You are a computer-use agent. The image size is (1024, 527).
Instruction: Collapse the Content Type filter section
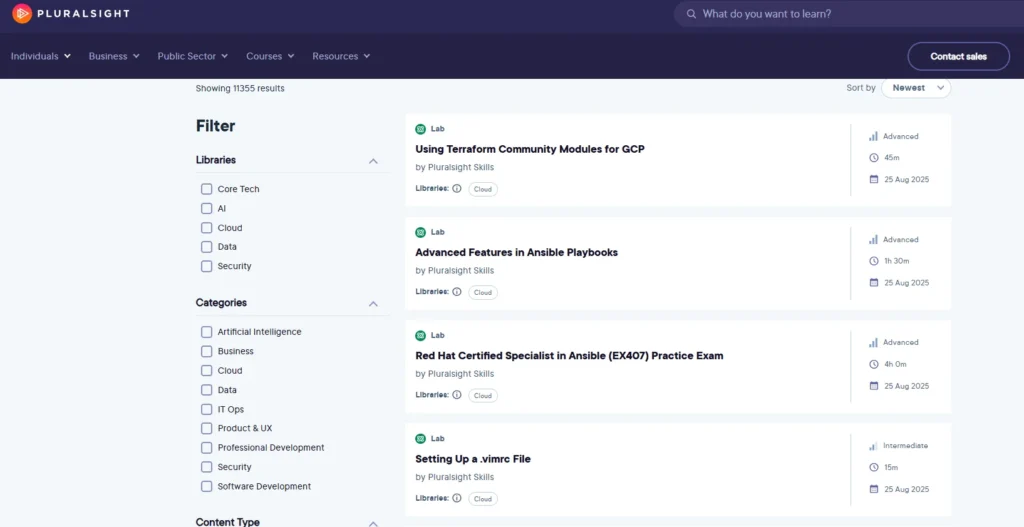click(373, 523)
